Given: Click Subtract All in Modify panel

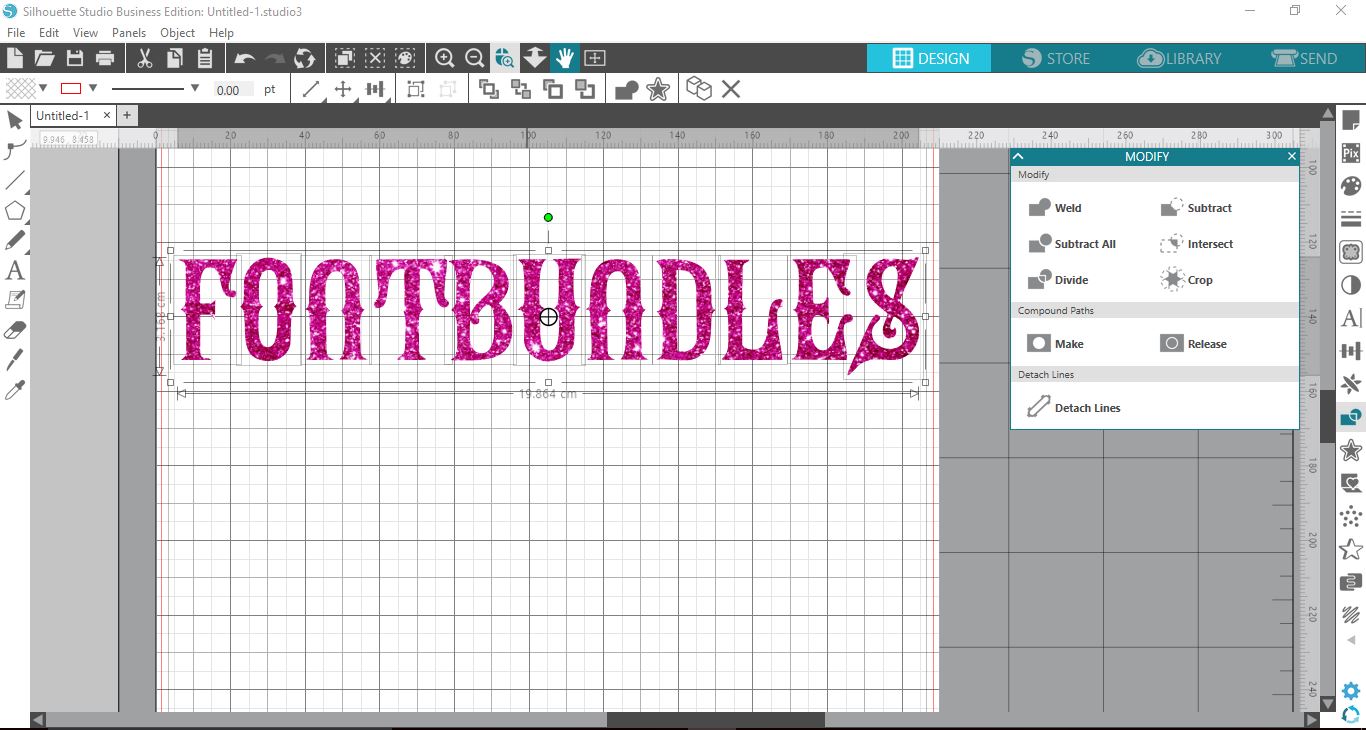Looking at the screenshot, I should 1071,244.
